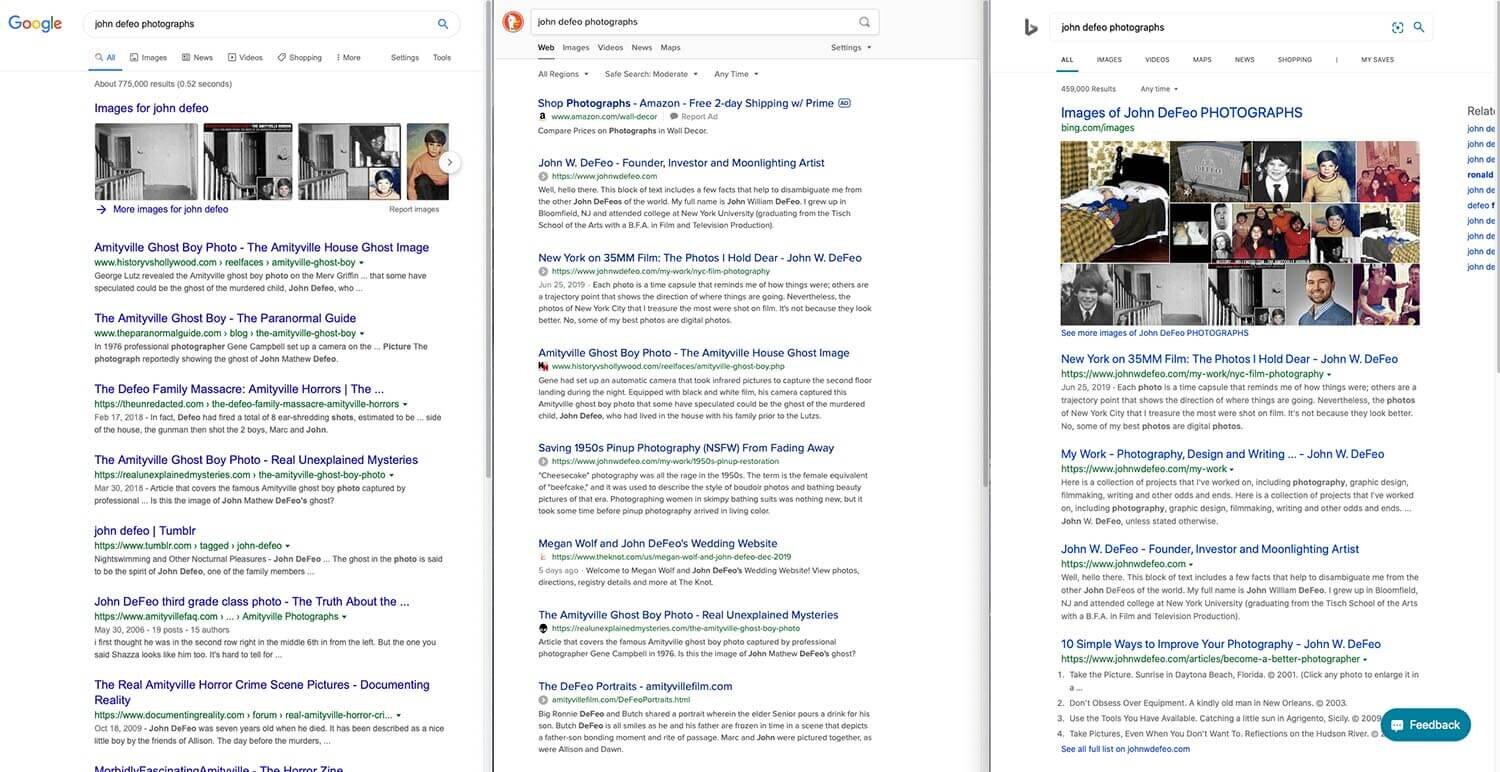Click Bing's visual search camera icon
The width and height of the screenshot is (1500, 772).
(x=1398, y=27)
